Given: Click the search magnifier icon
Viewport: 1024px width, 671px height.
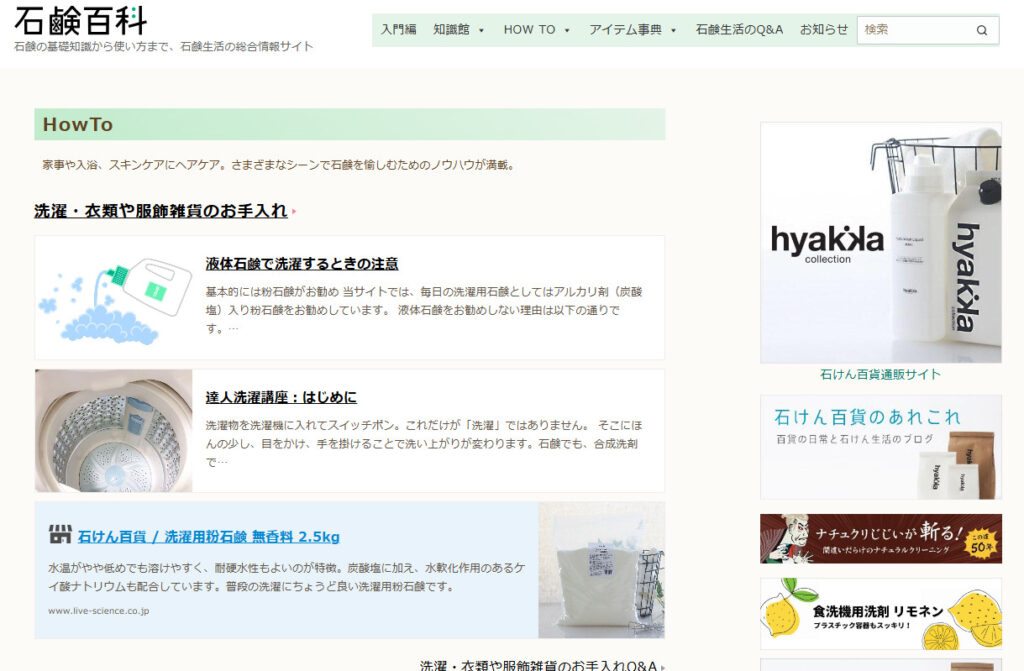Looking at the screenshot, I should click(981, 30).
